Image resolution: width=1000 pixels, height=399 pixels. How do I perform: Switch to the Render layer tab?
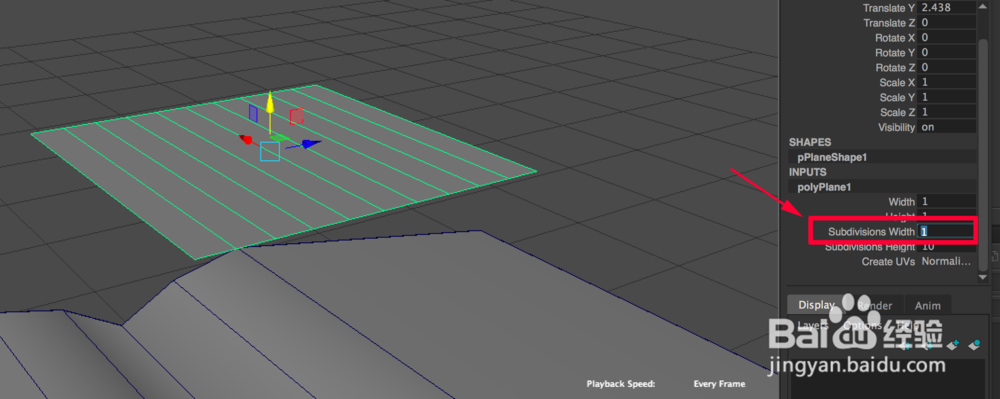coord(874,305)
